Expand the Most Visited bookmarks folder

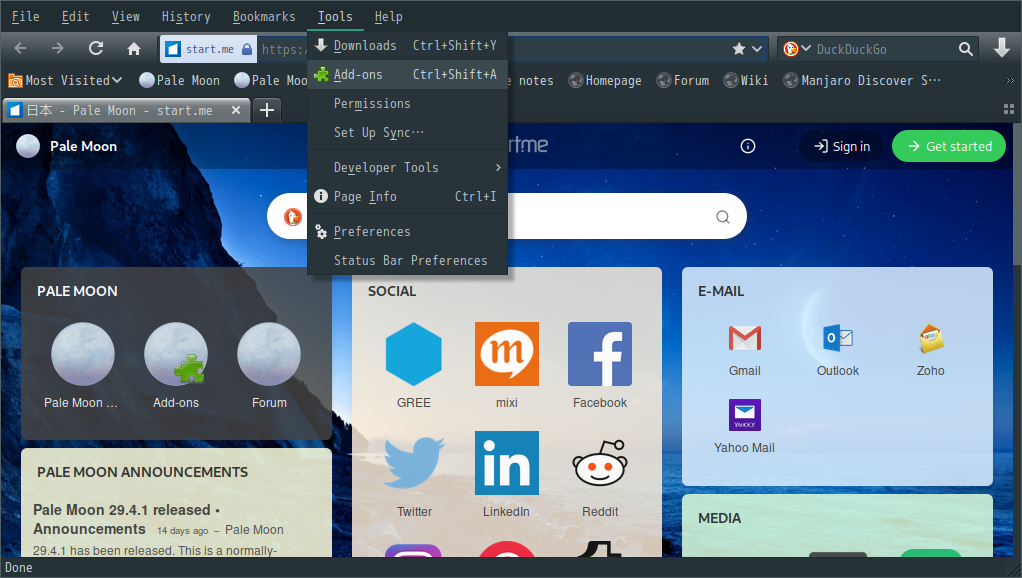coord(65,80)
